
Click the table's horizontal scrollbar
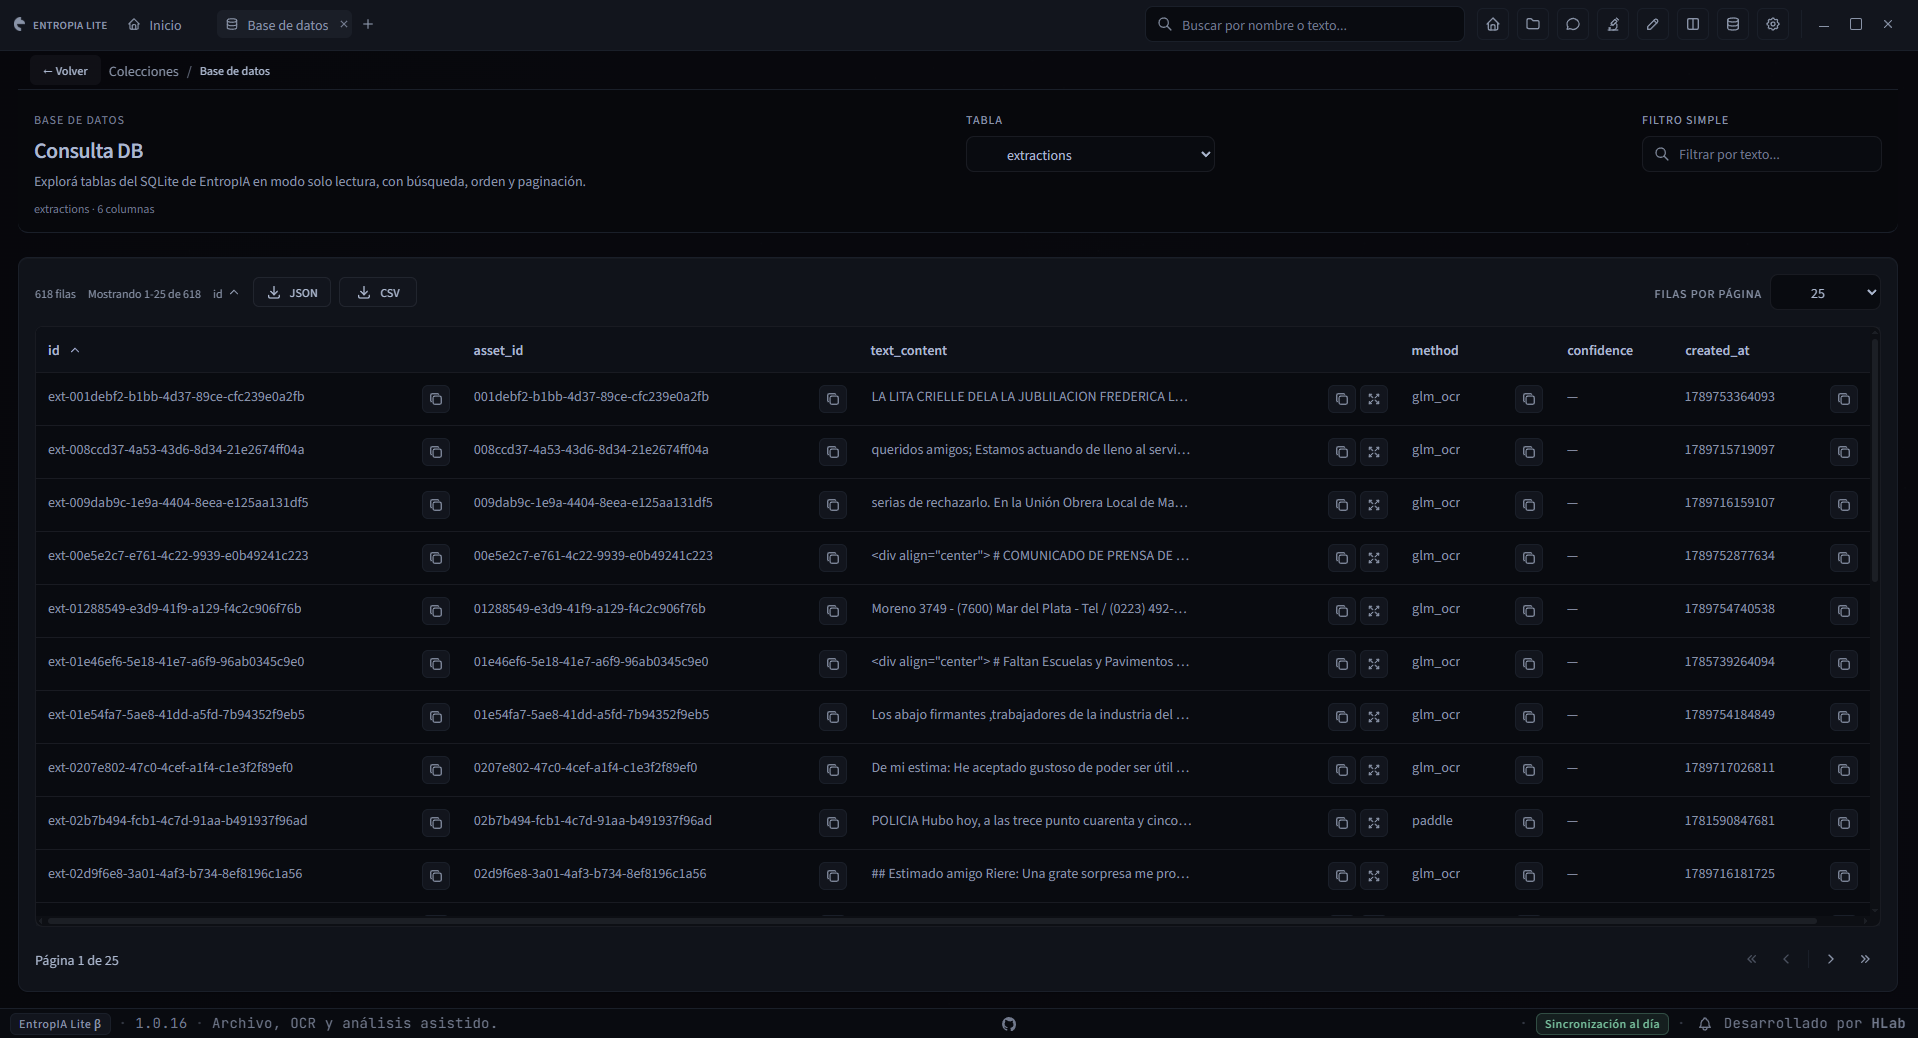(x=932, y=919)
